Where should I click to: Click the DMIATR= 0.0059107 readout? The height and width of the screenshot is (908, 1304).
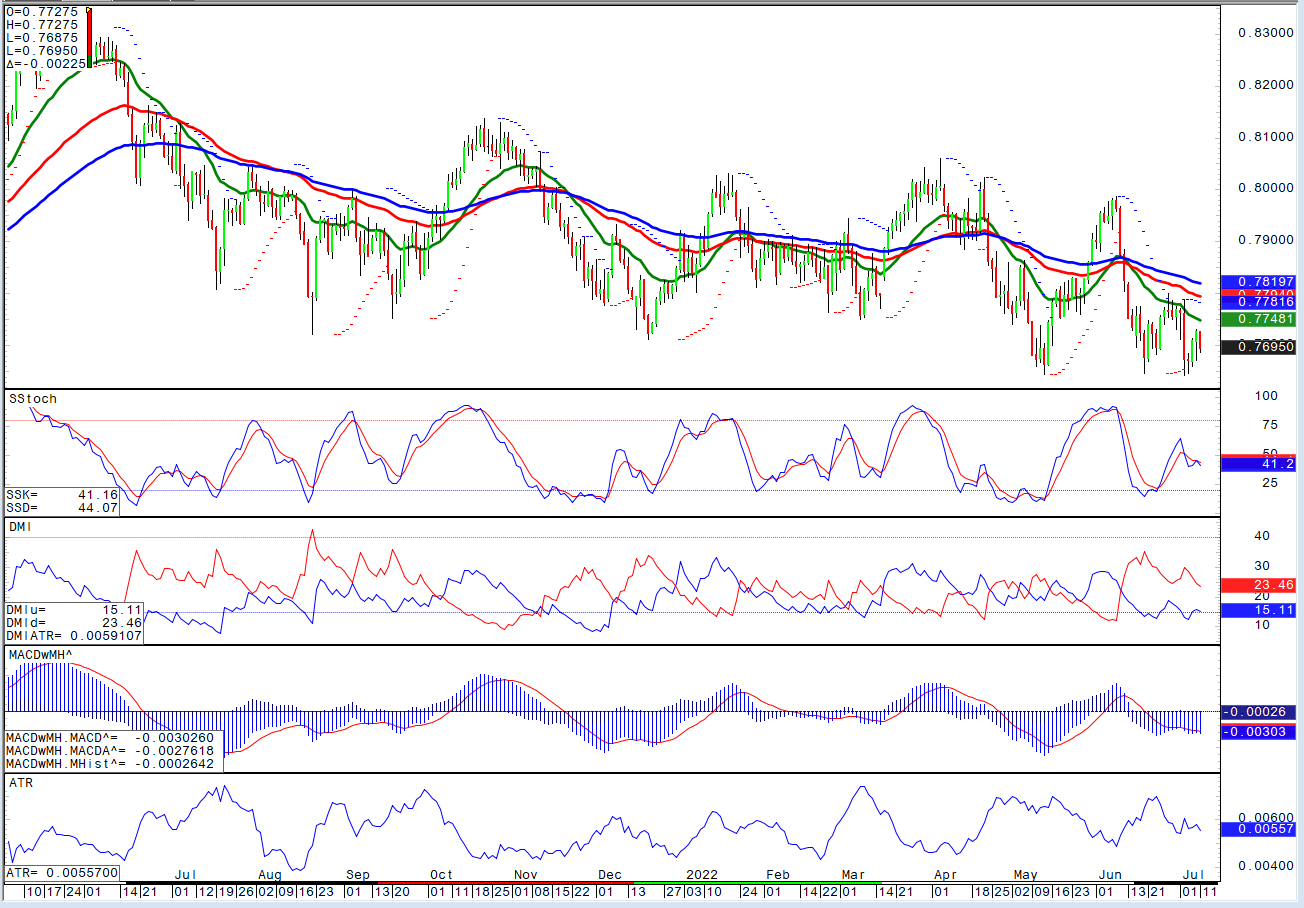click(74, 635)
